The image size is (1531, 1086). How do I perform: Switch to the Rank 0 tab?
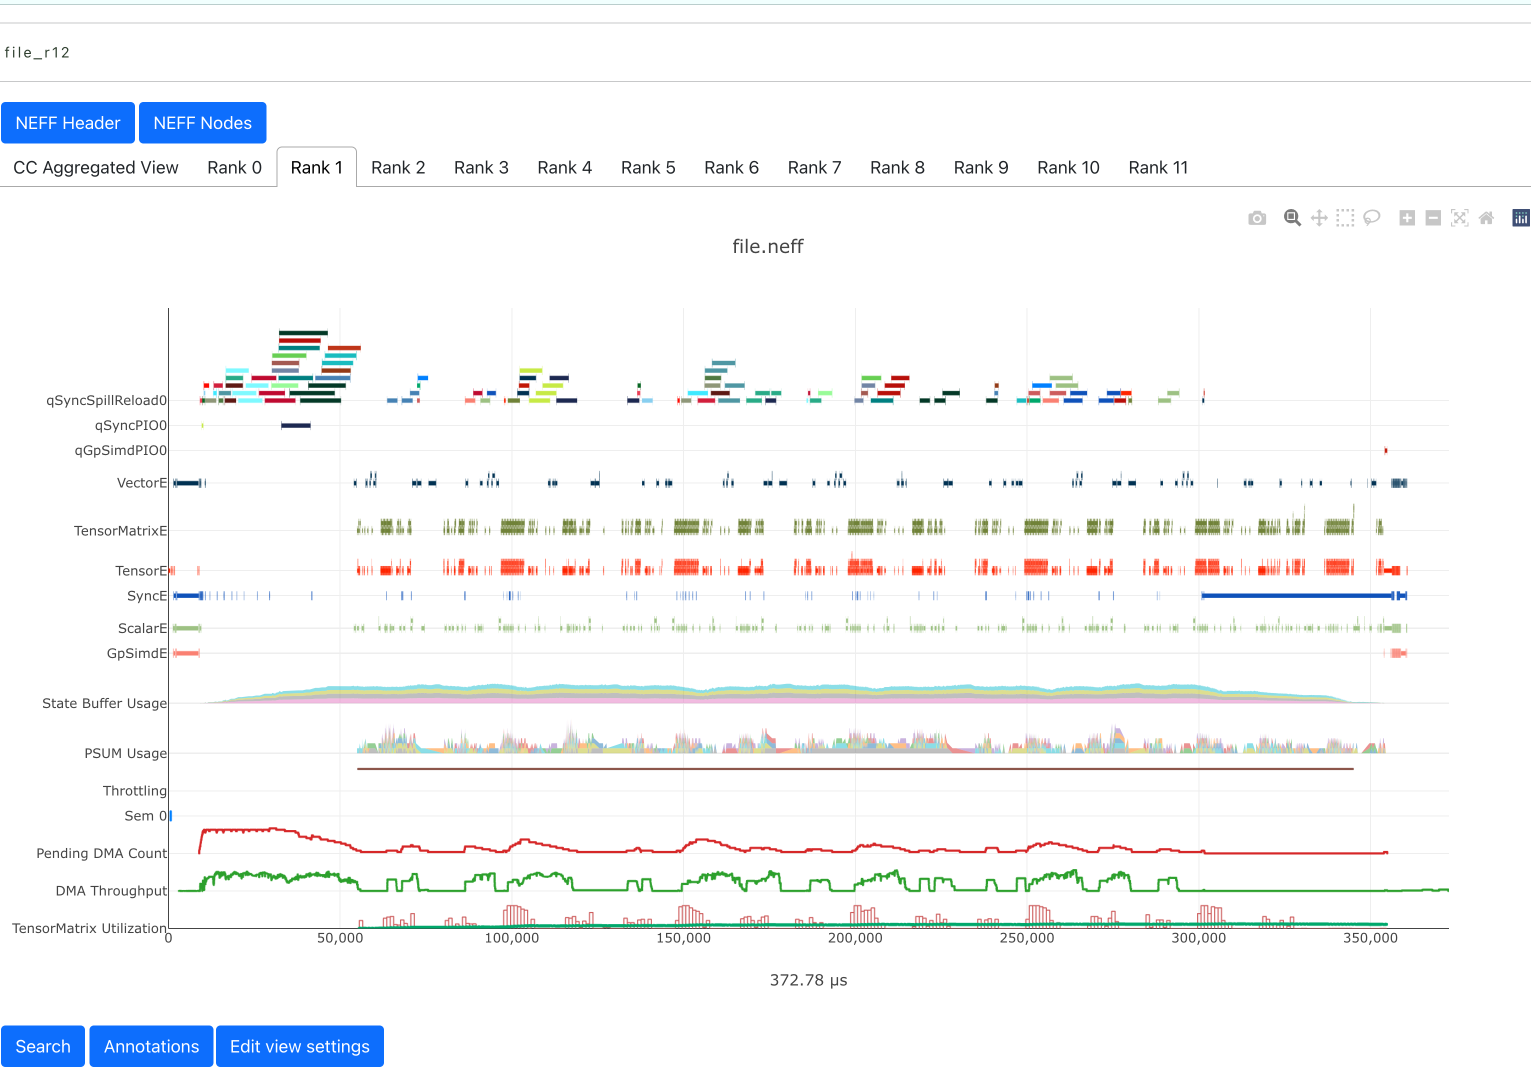pos(234,168)
